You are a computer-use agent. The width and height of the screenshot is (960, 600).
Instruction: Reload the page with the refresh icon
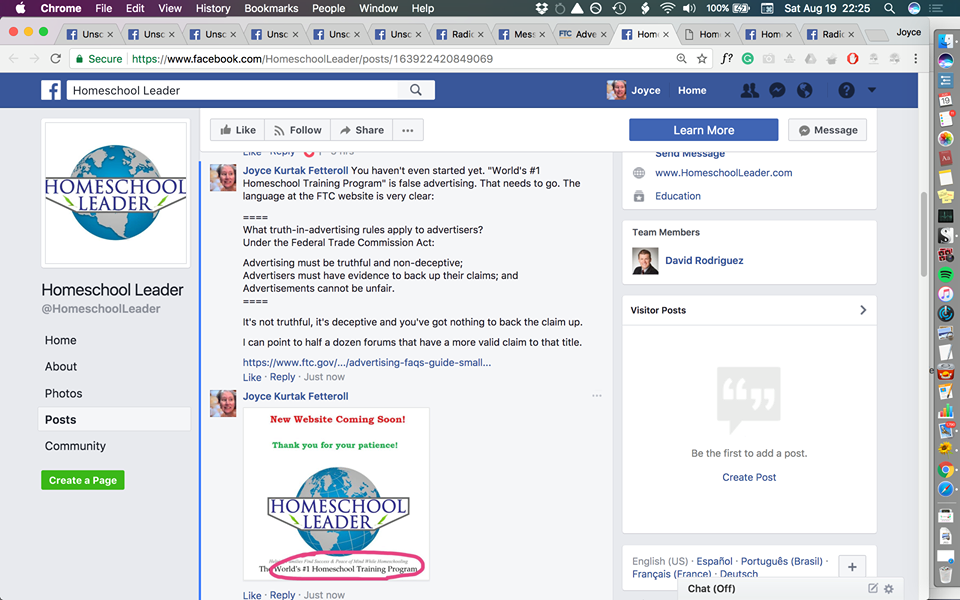coord(56,59)
